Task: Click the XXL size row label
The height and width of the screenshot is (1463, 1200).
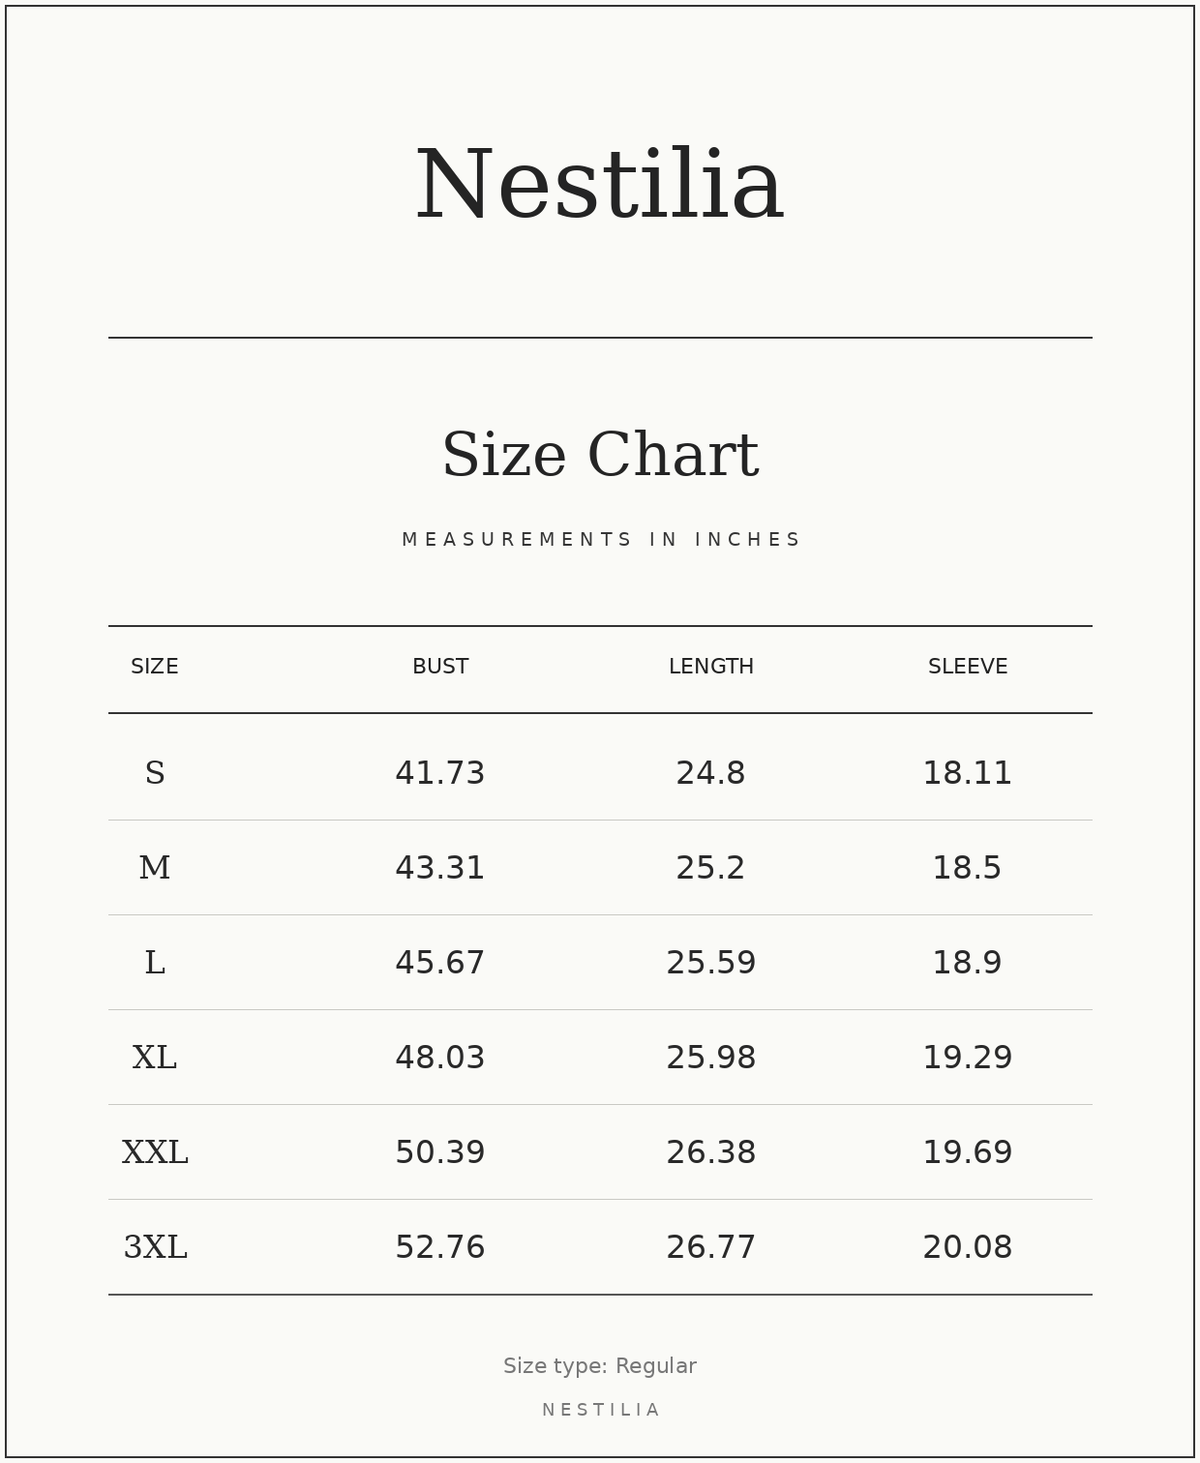Action: 155,1153
